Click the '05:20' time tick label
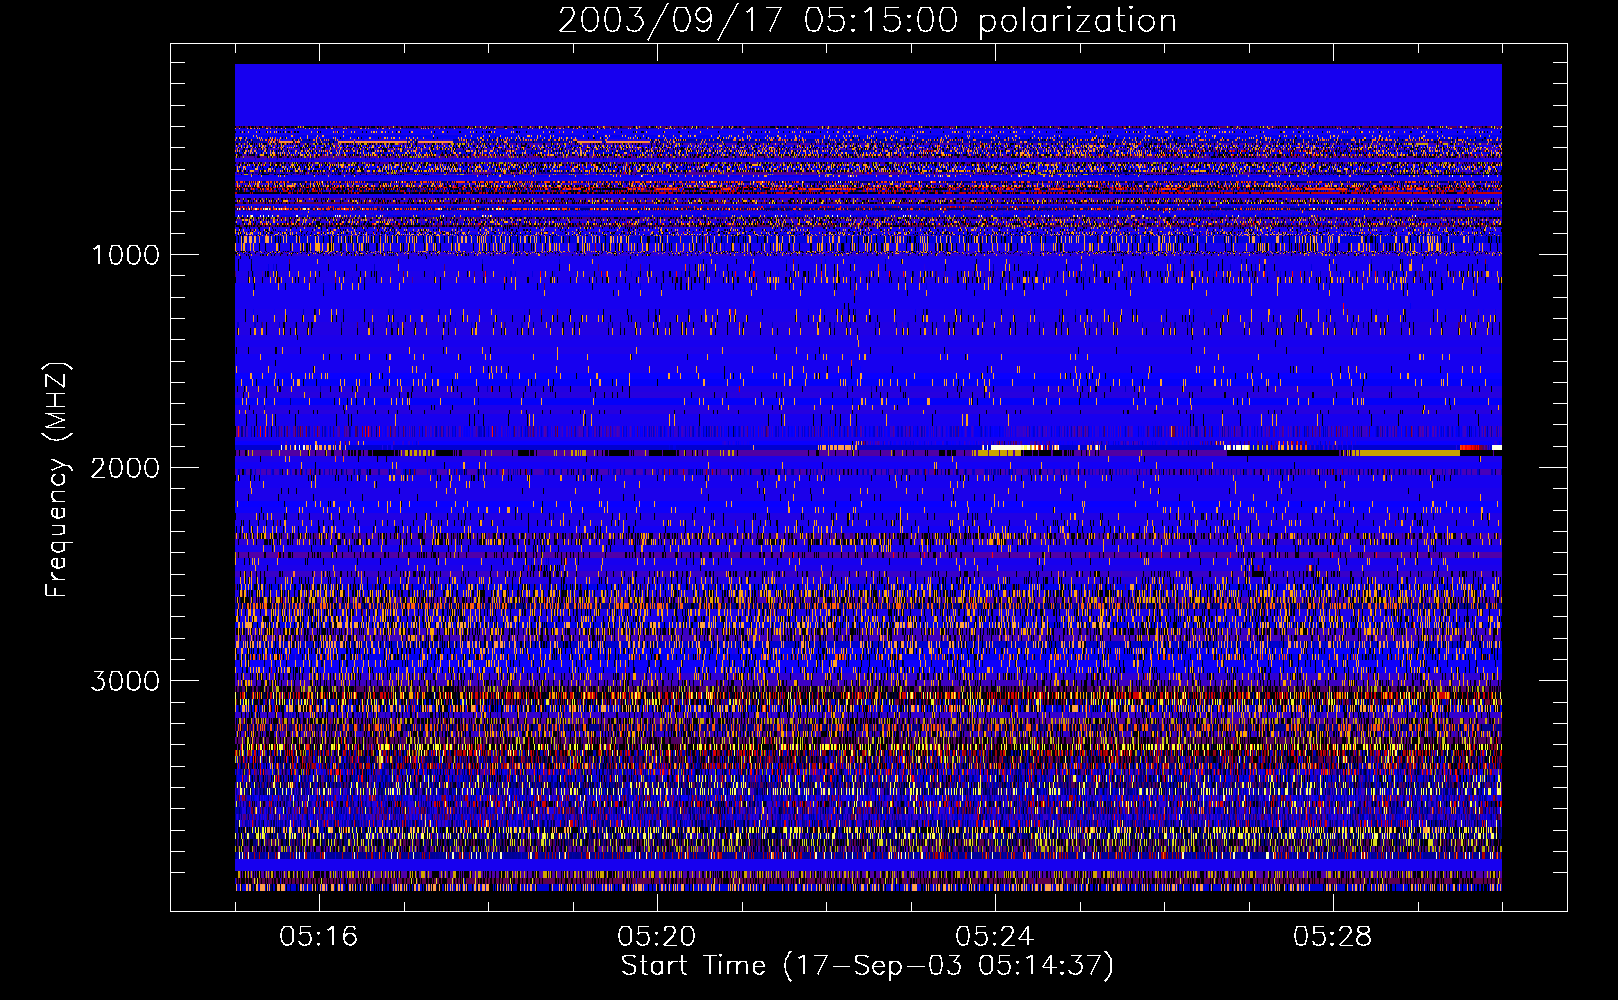 [x=657, y=936]
